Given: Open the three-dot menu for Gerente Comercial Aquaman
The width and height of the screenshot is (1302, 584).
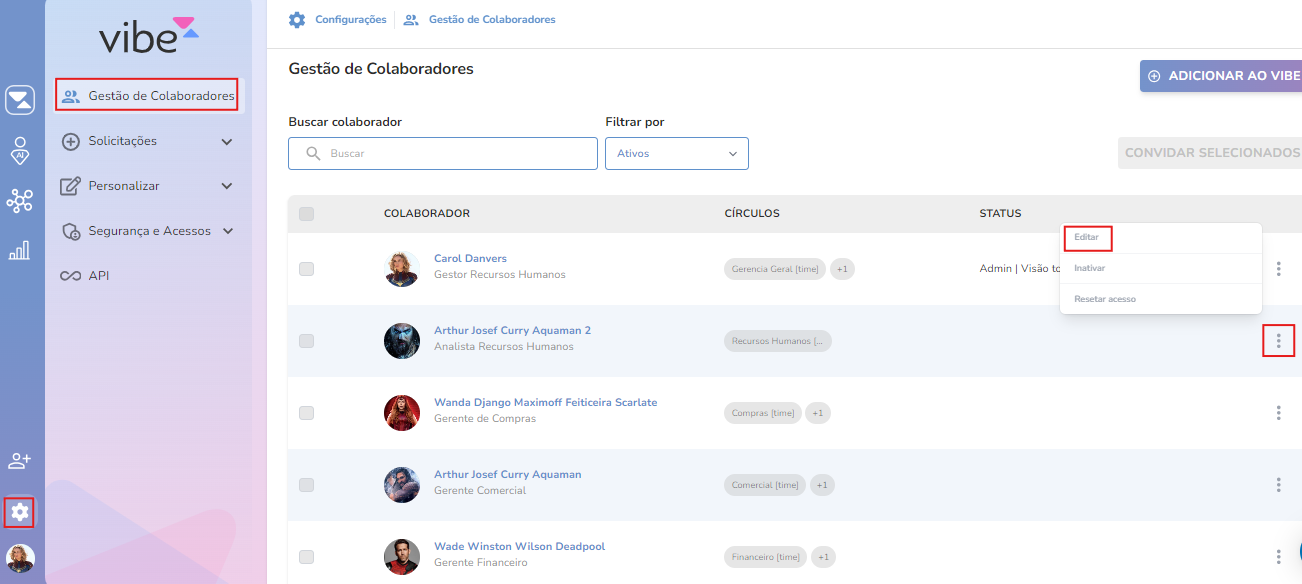Looking at the screenshot, I should 1278,485.
